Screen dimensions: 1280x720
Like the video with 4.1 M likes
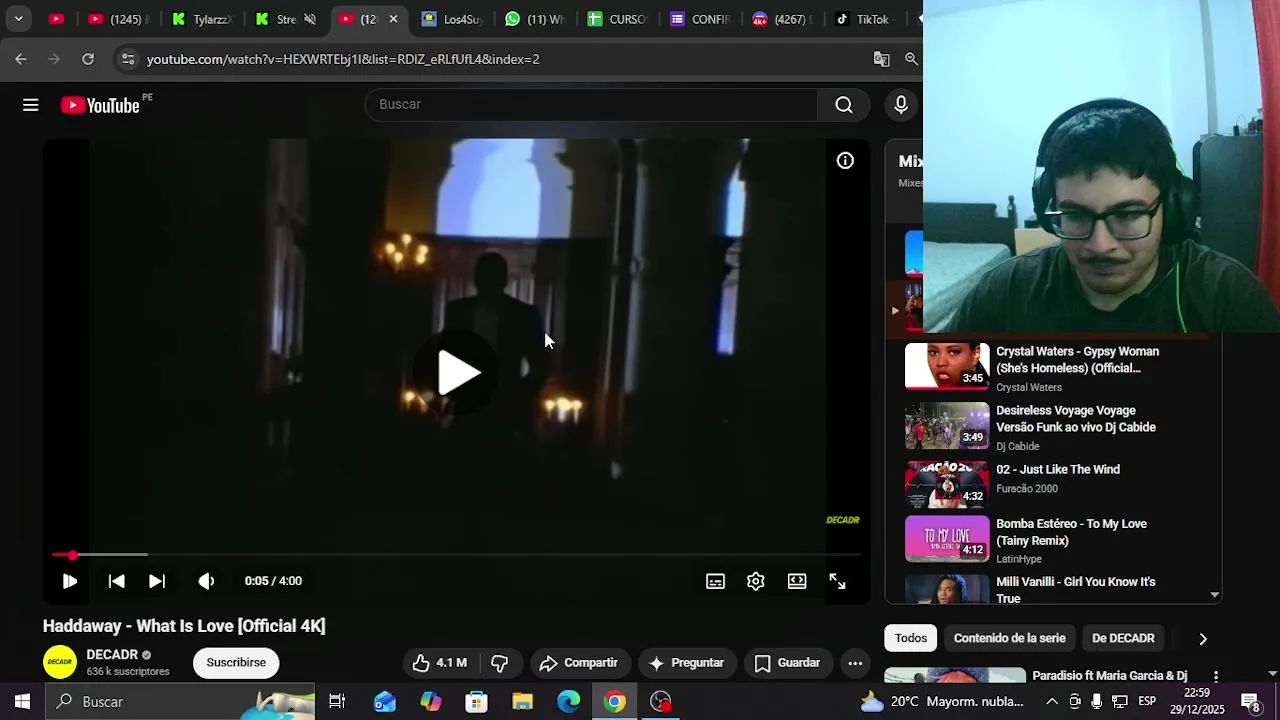440,663
